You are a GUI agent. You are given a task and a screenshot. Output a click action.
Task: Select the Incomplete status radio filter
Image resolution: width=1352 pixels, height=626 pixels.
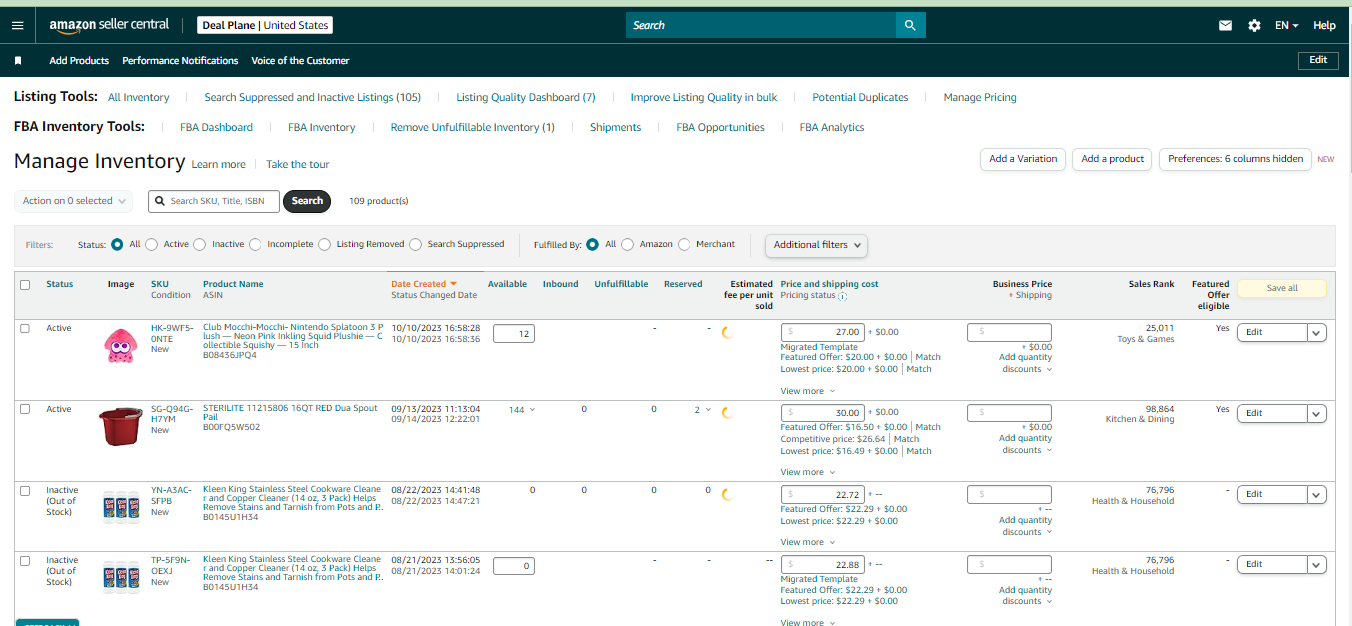(x=255, y=244)
